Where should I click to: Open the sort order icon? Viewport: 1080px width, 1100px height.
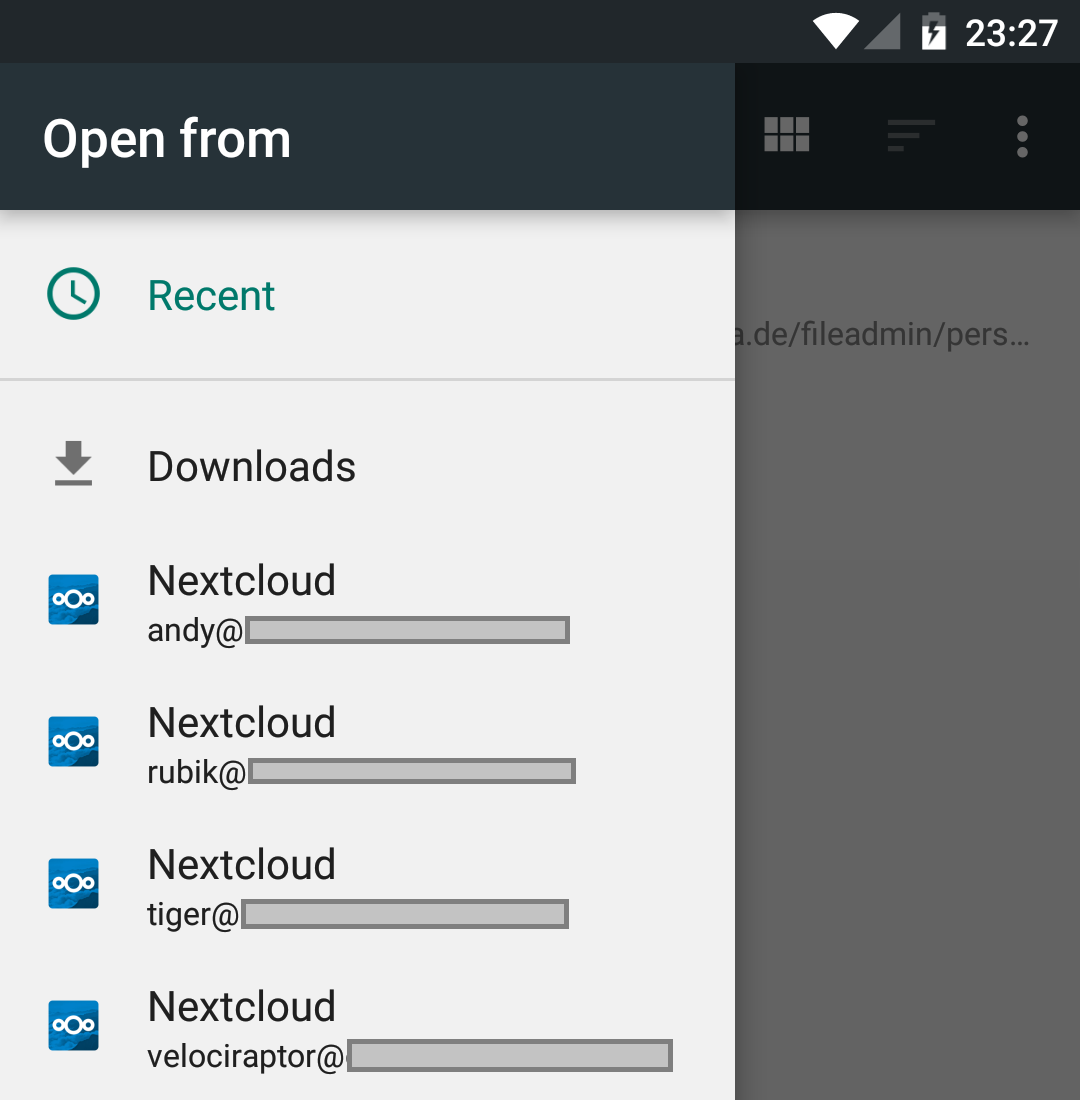coord(910,135)
